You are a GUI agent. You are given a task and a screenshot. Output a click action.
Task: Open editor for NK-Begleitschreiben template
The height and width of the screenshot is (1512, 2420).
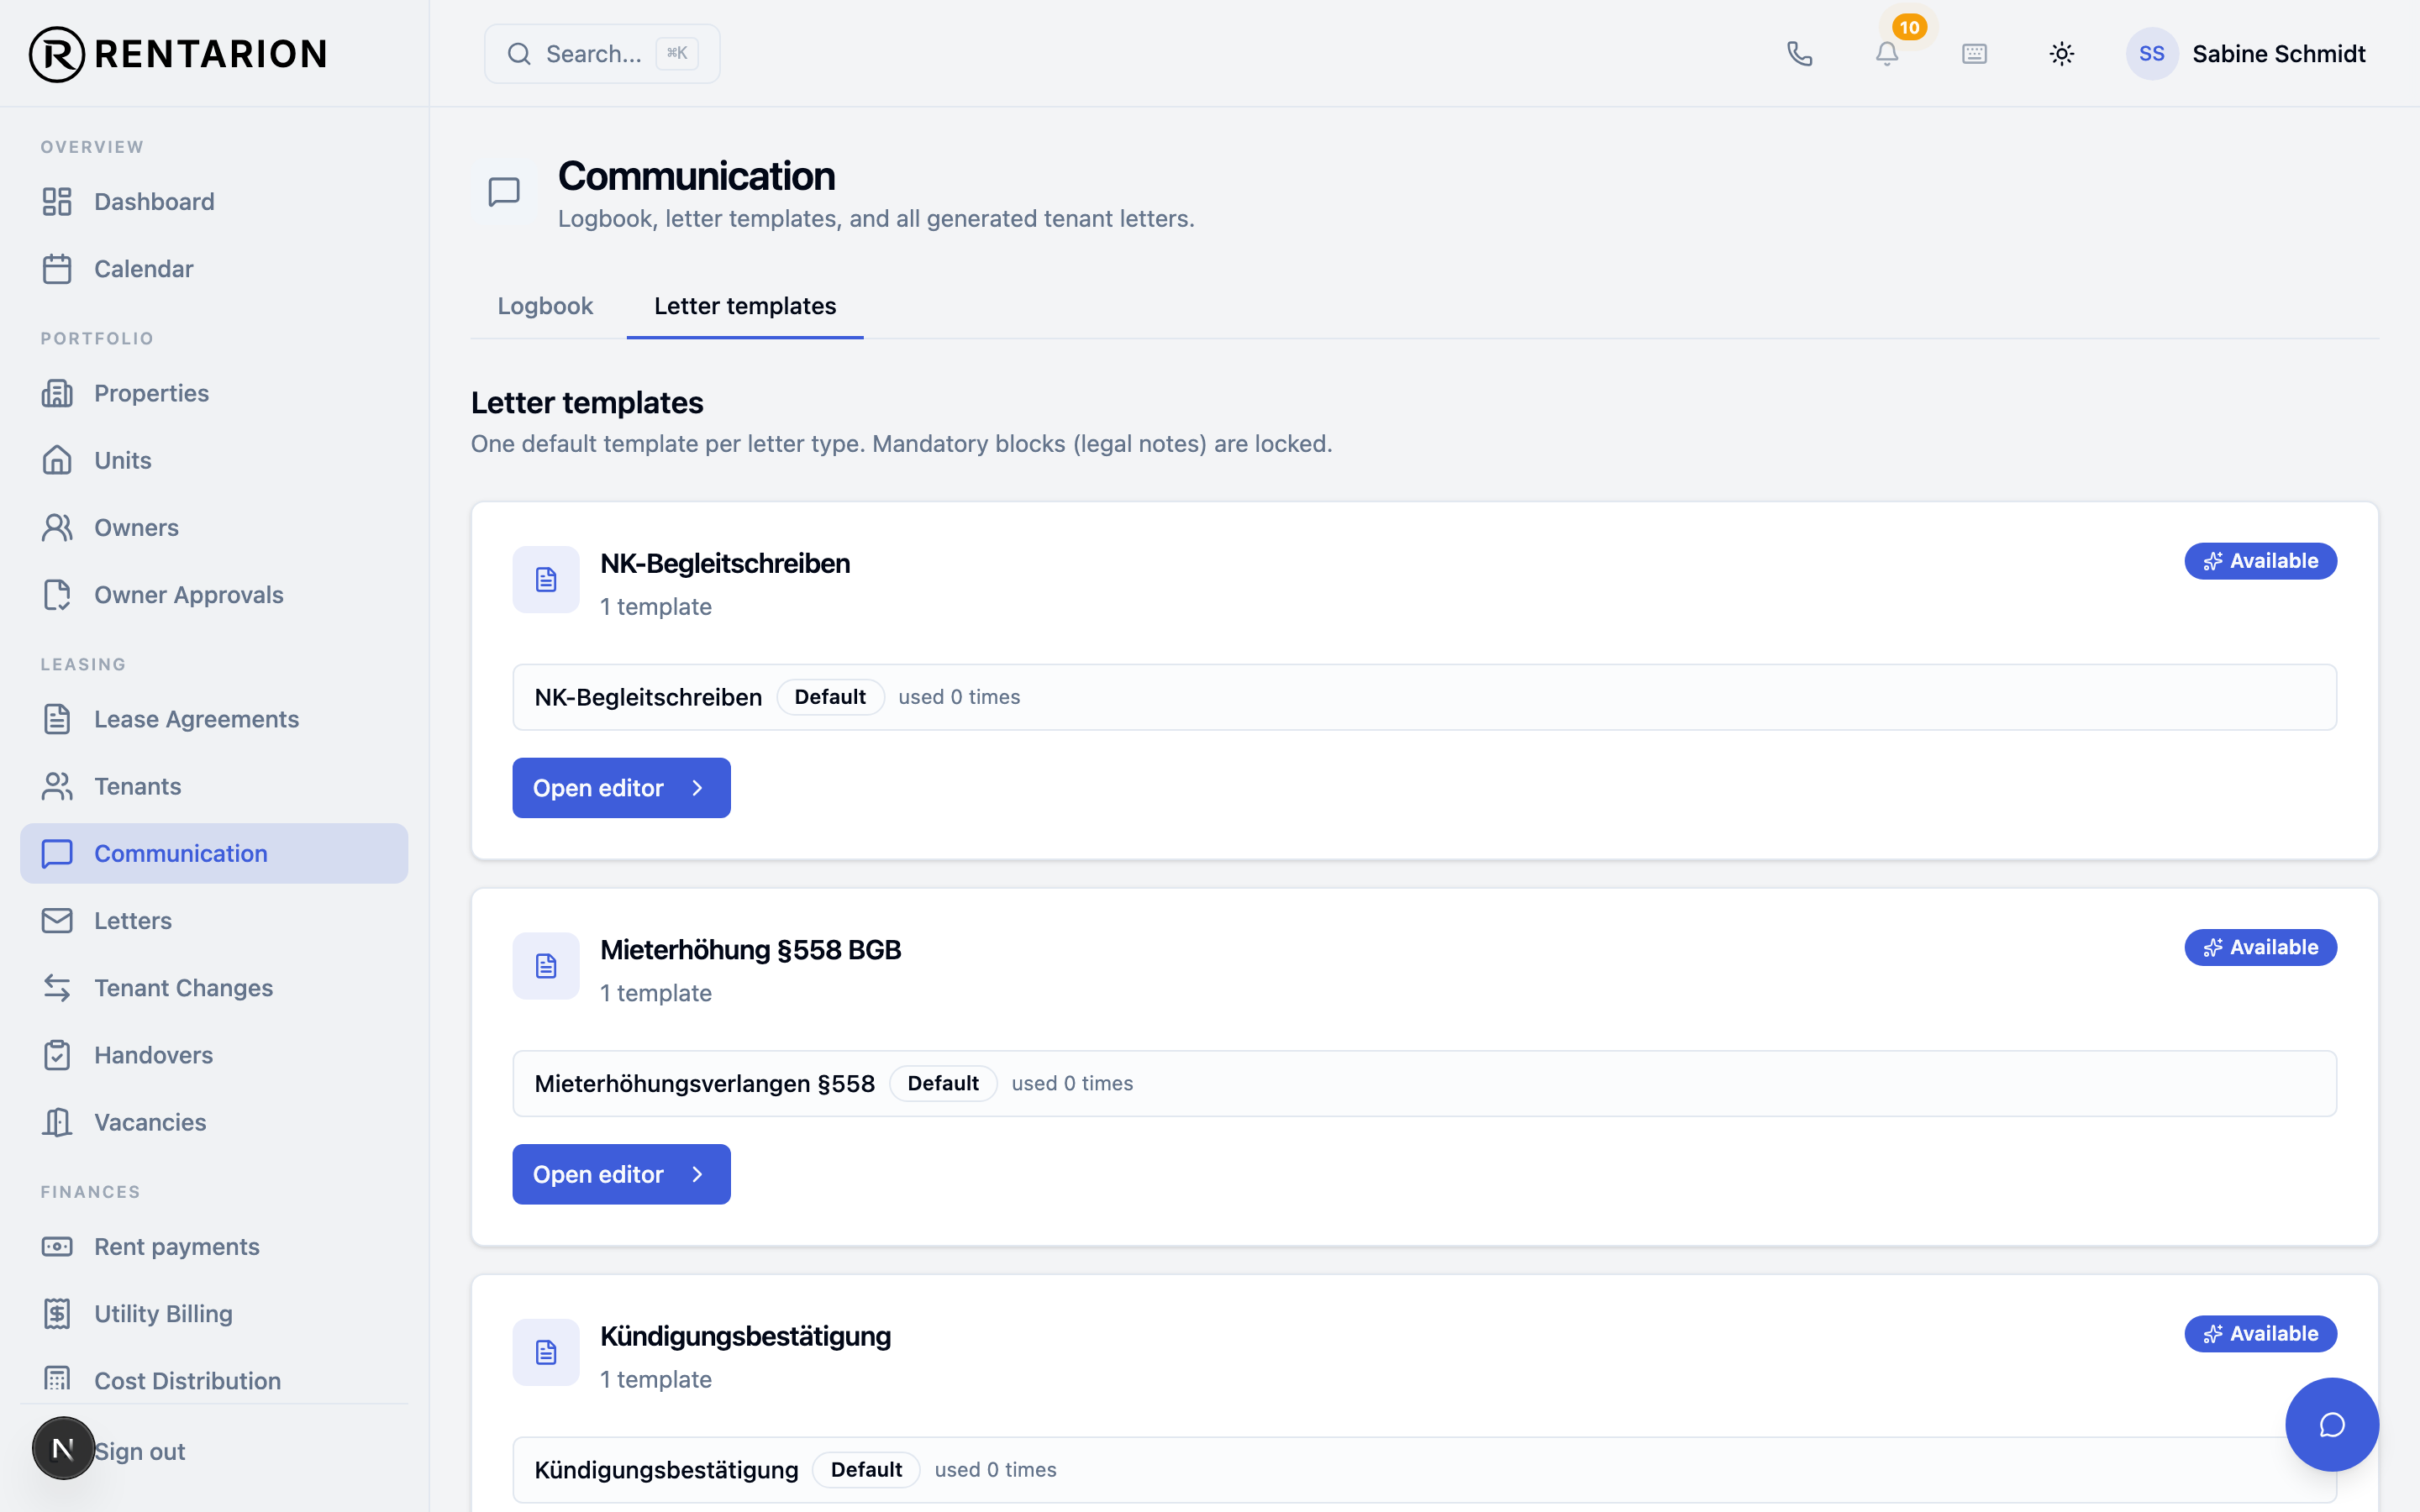pyautogui.click(x=621, y=788)
